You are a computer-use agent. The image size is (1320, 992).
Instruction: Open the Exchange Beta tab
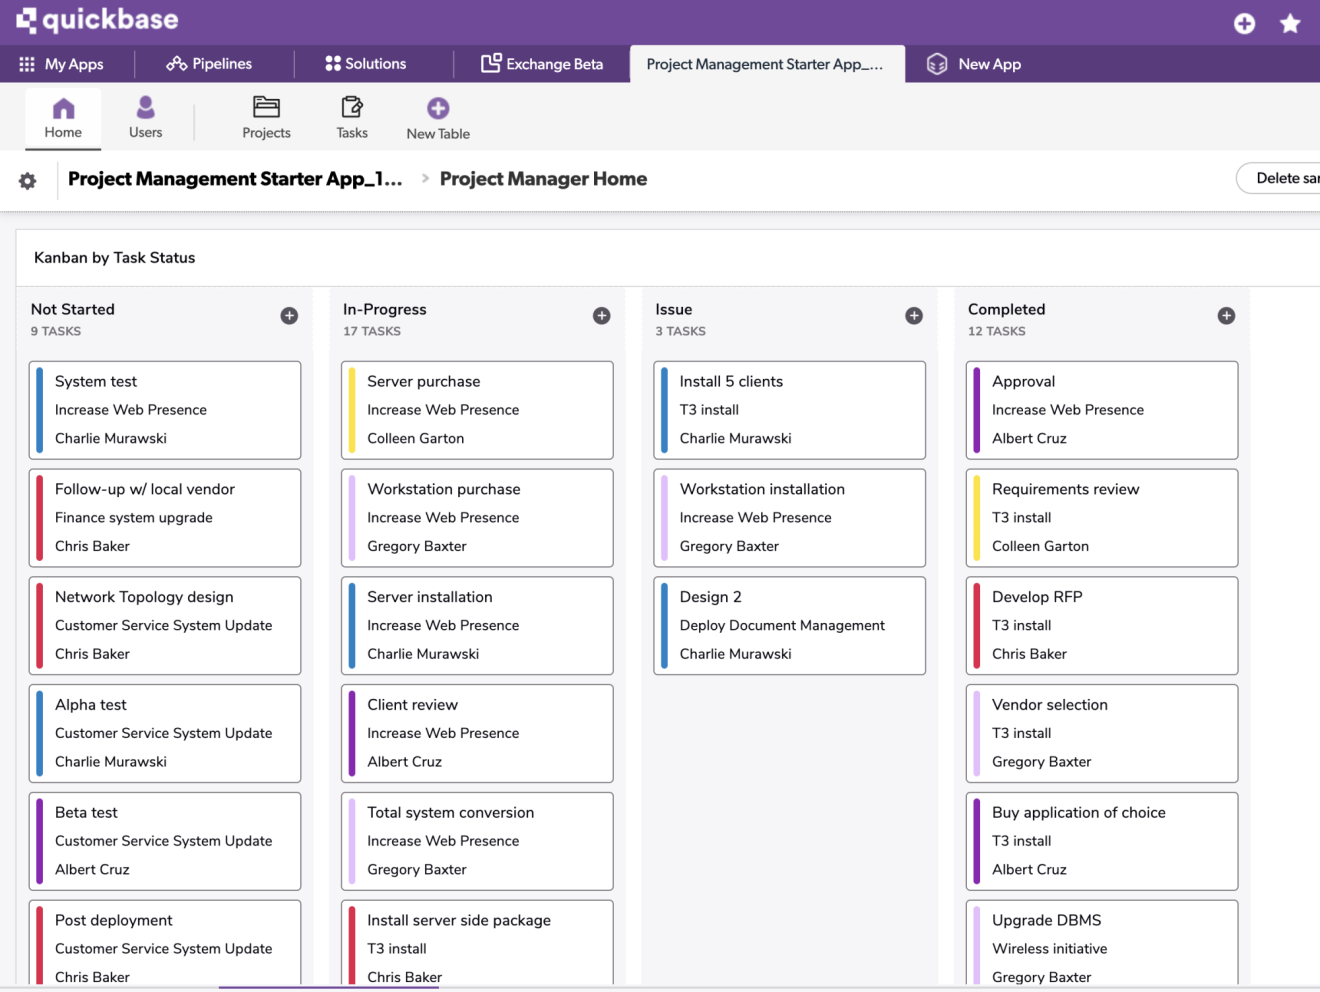tap(542, 64)
